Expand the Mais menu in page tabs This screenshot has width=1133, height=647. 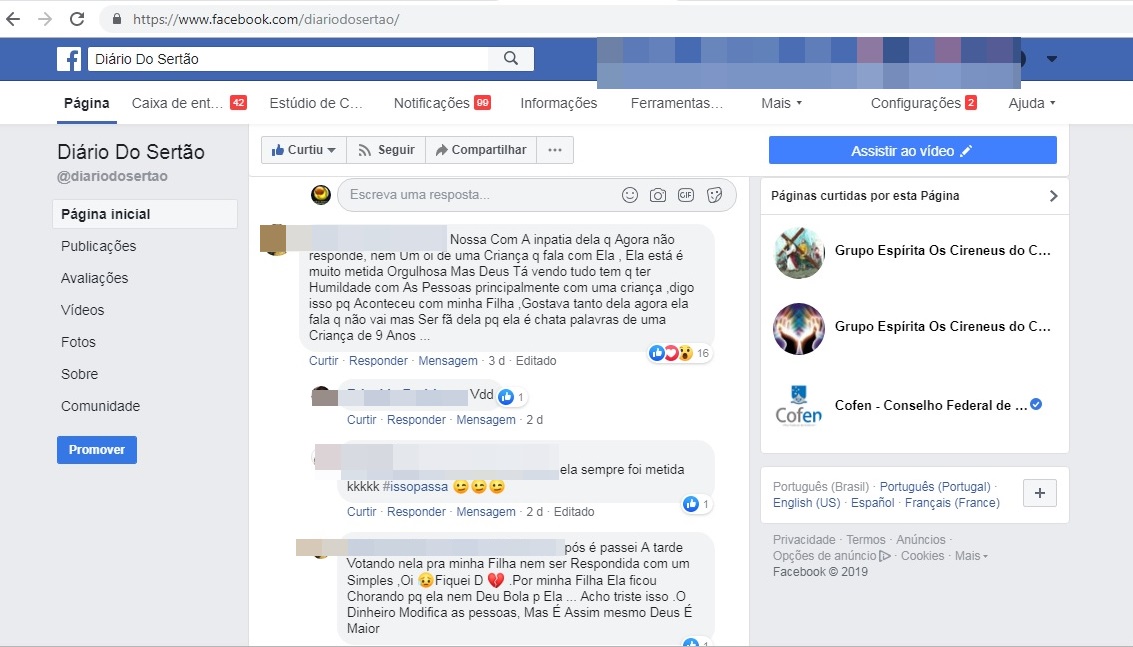(781, 103)
